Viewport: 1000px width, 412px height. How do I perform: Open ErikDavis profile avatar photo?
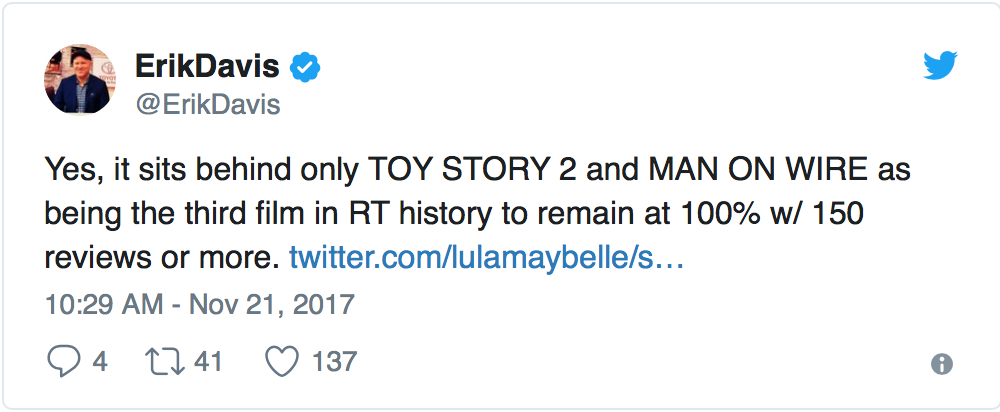click(x=80, y=83)
